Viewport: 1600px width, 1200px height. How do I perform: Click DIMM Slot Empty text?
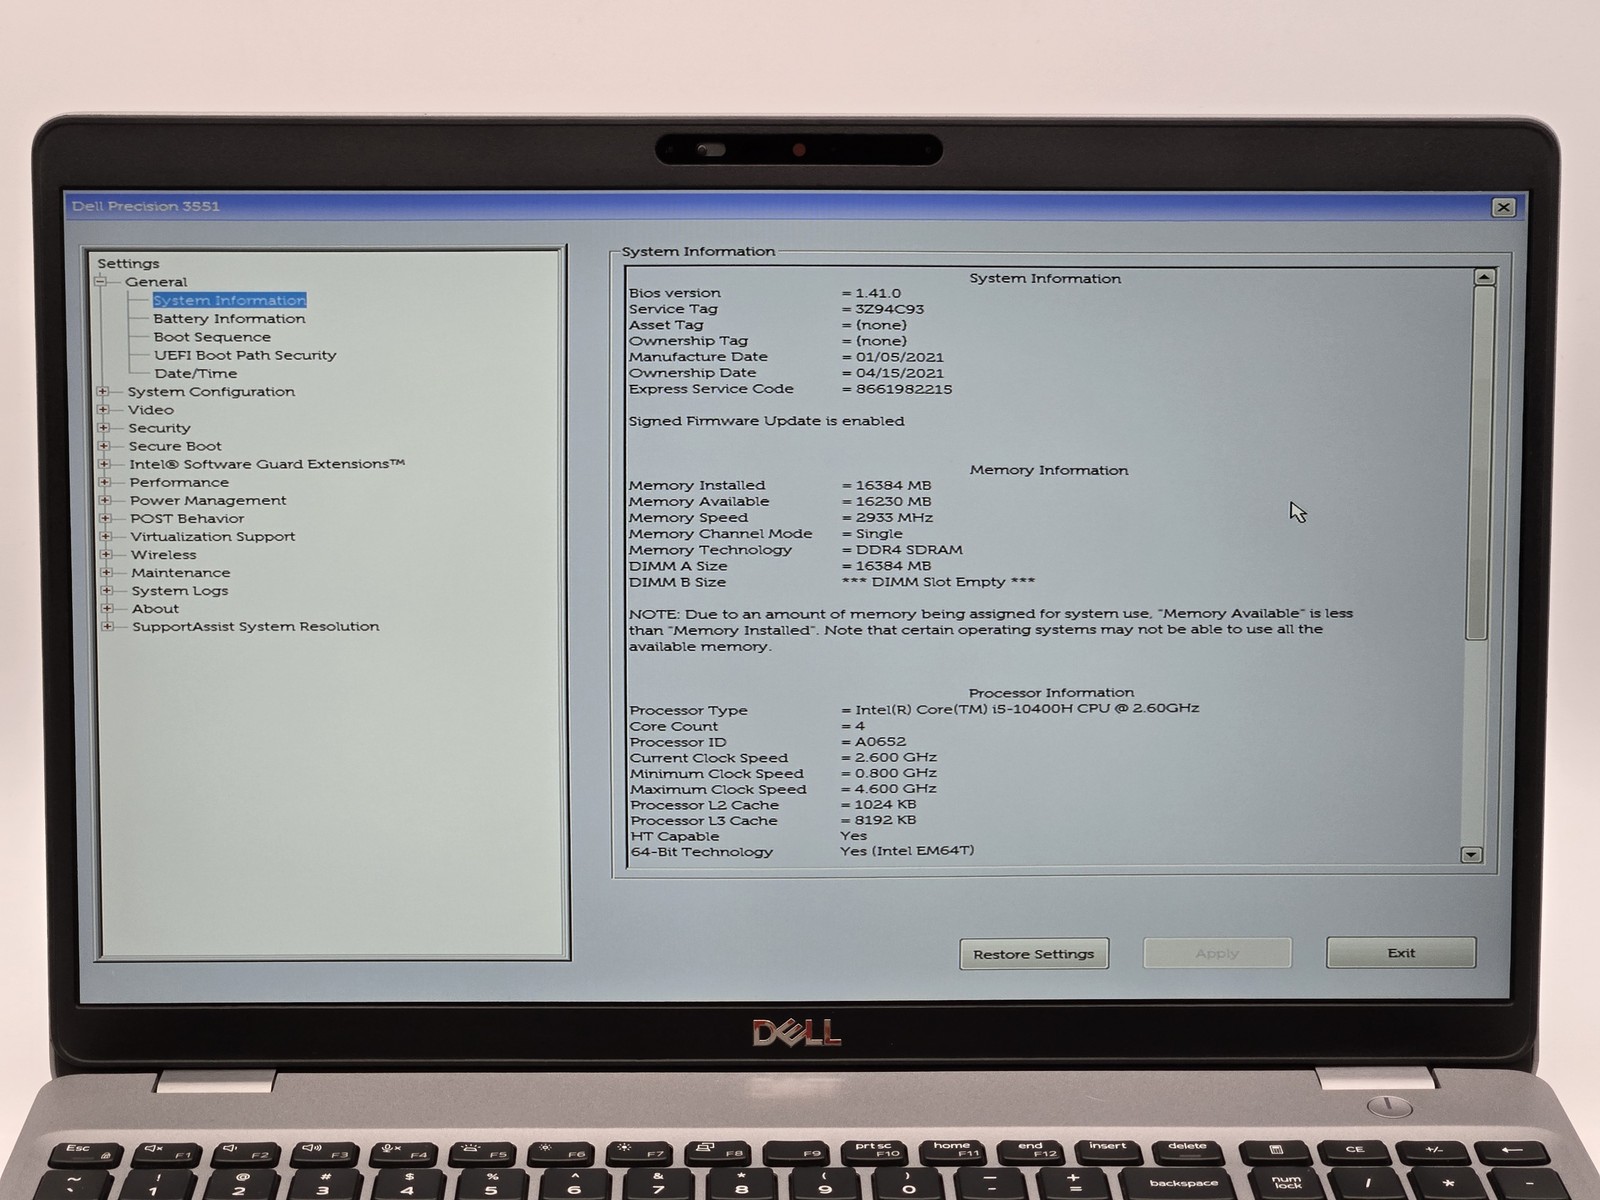tap(938, 581)
